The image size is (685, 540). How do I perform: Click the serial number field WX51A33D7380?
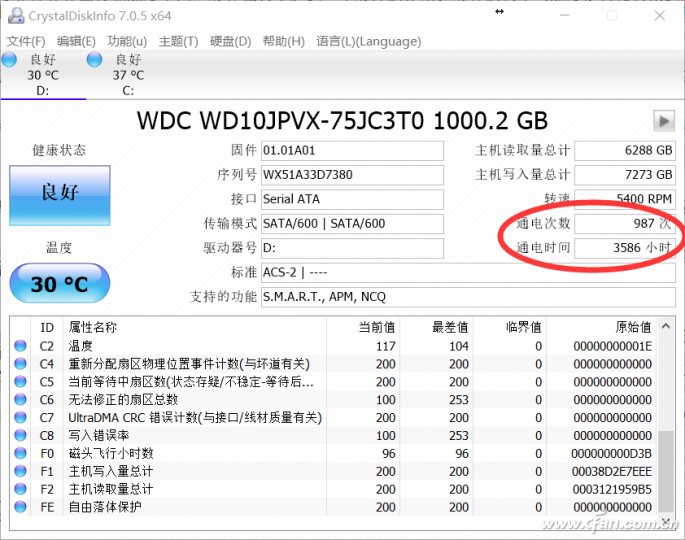click(353, 175)
